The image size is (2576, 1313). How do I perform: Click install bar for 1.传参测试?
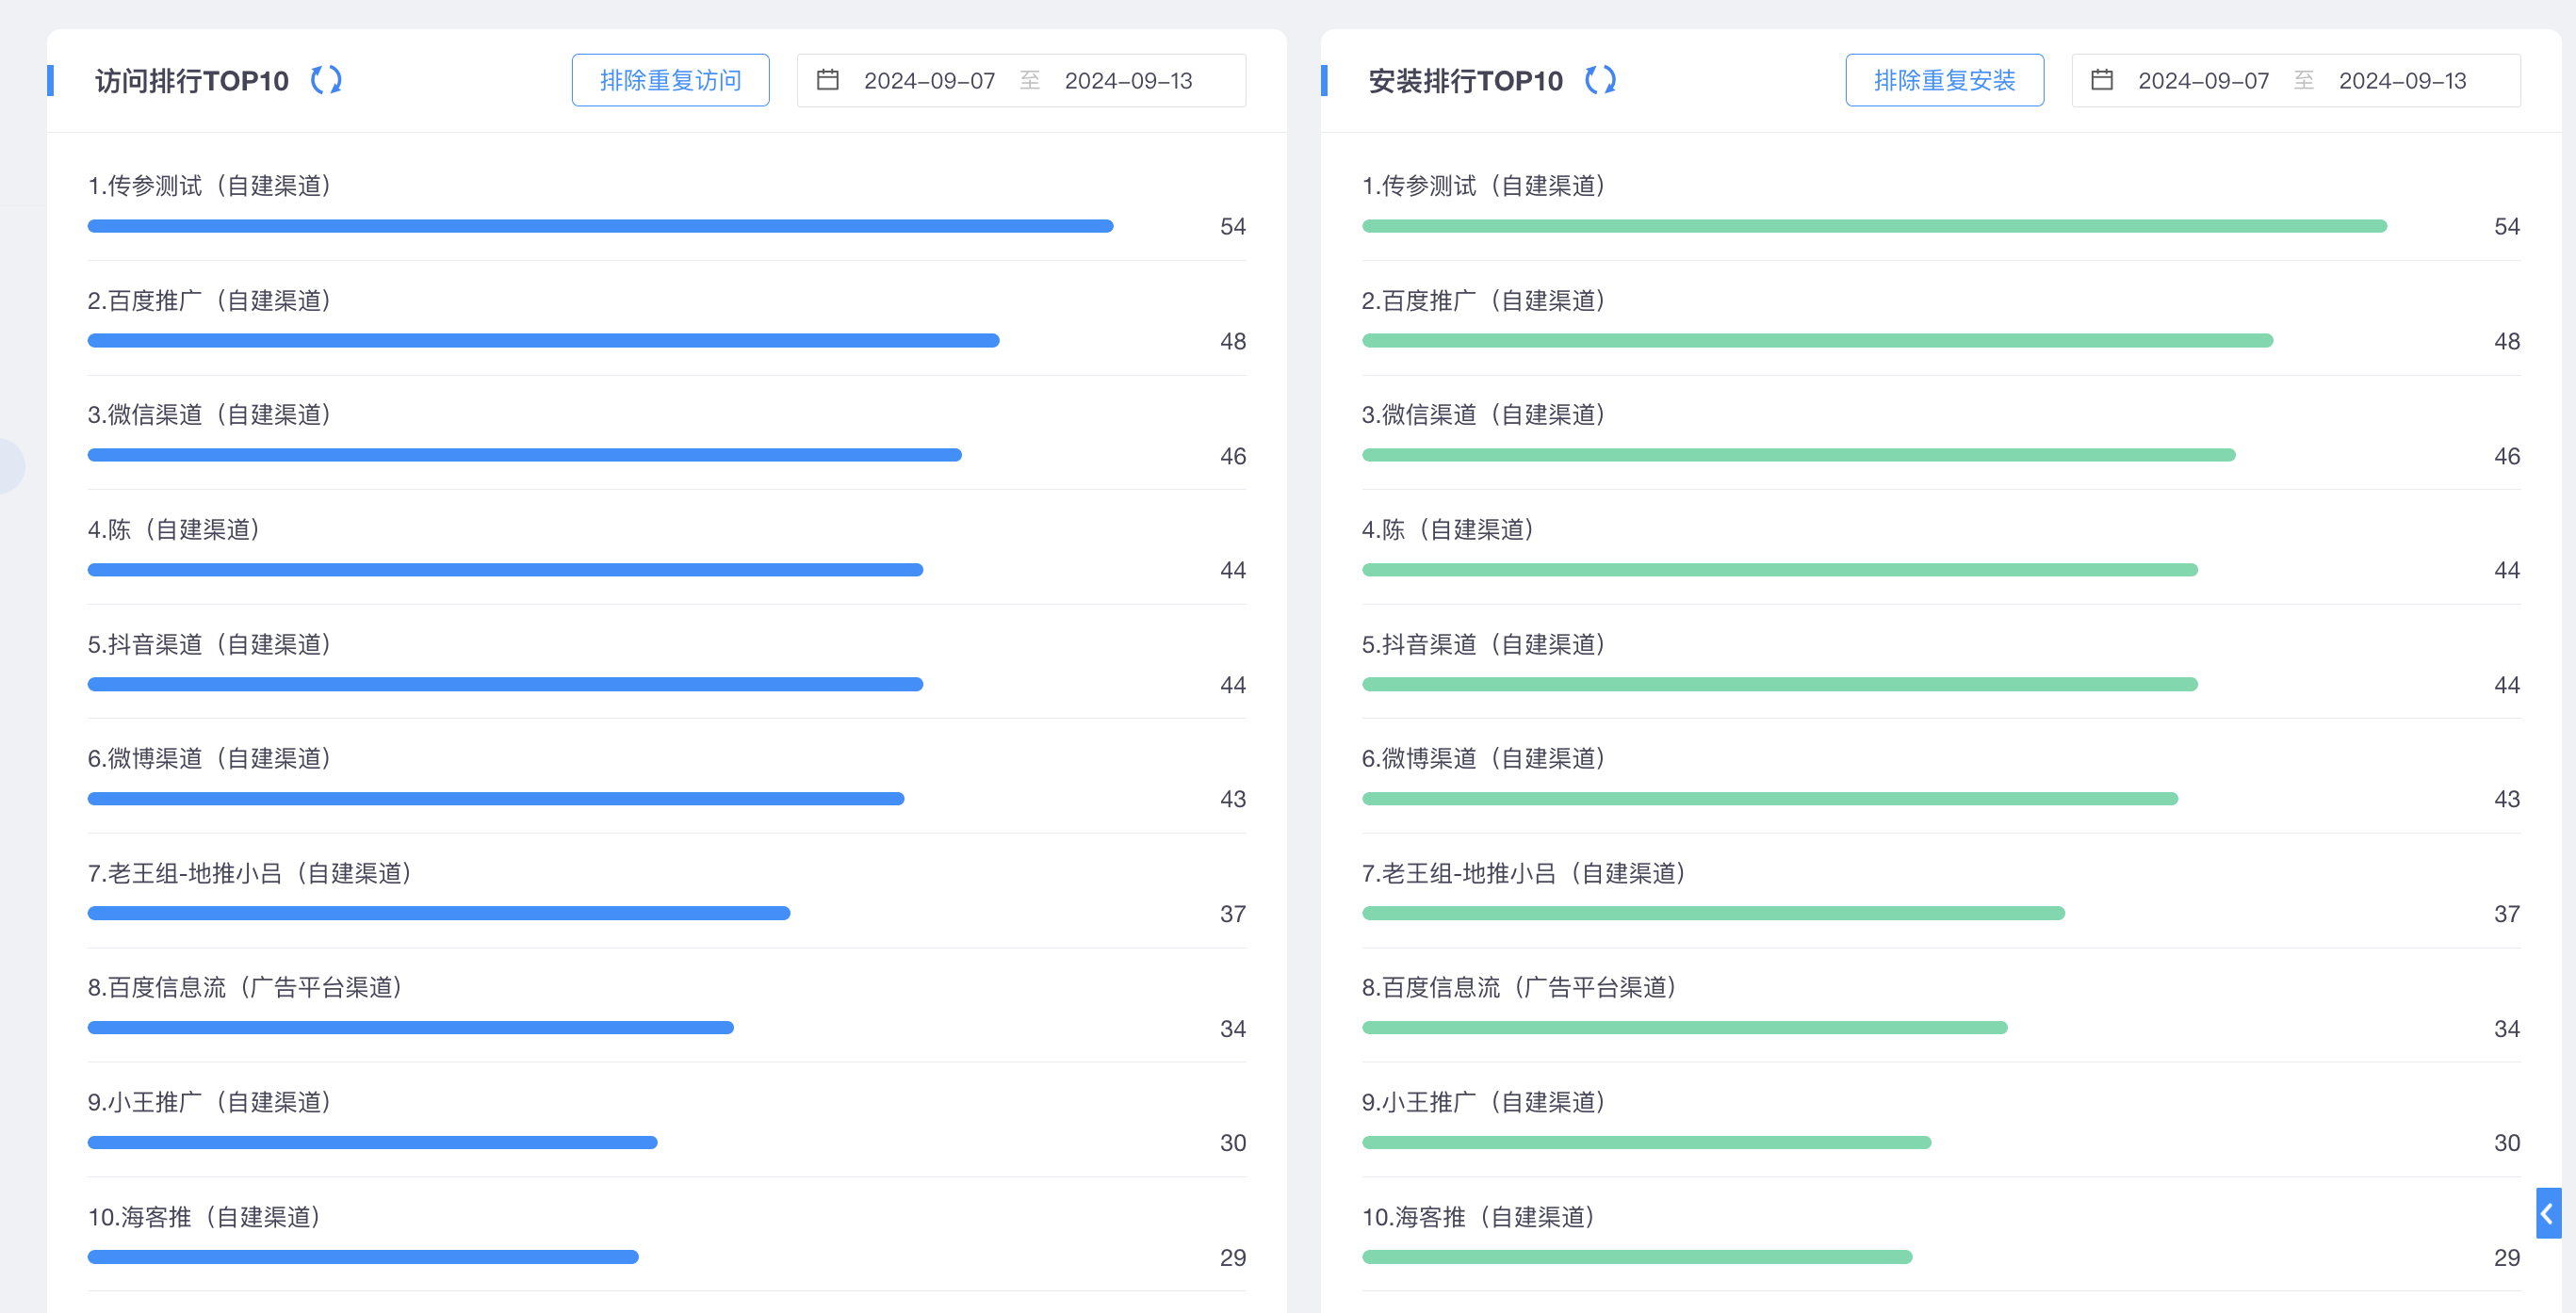pyautogui.click(x=1874, y=226)
